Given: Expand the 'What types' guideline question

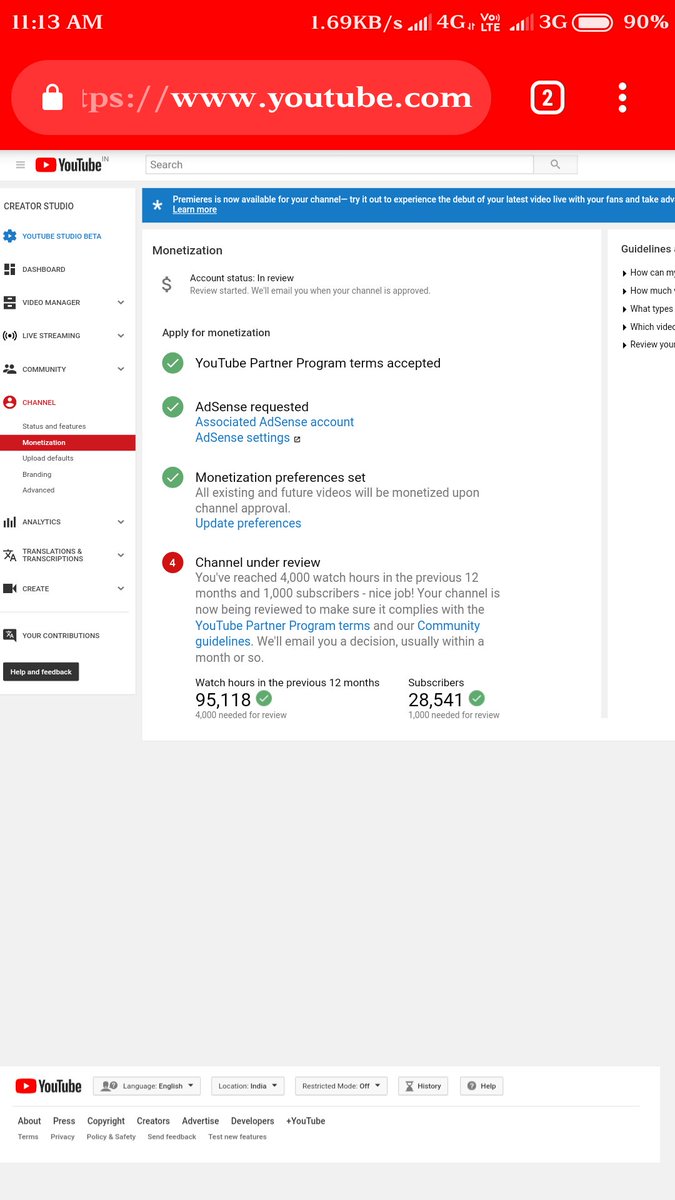Looking at the screenshot, I should [x=648, y=309].
